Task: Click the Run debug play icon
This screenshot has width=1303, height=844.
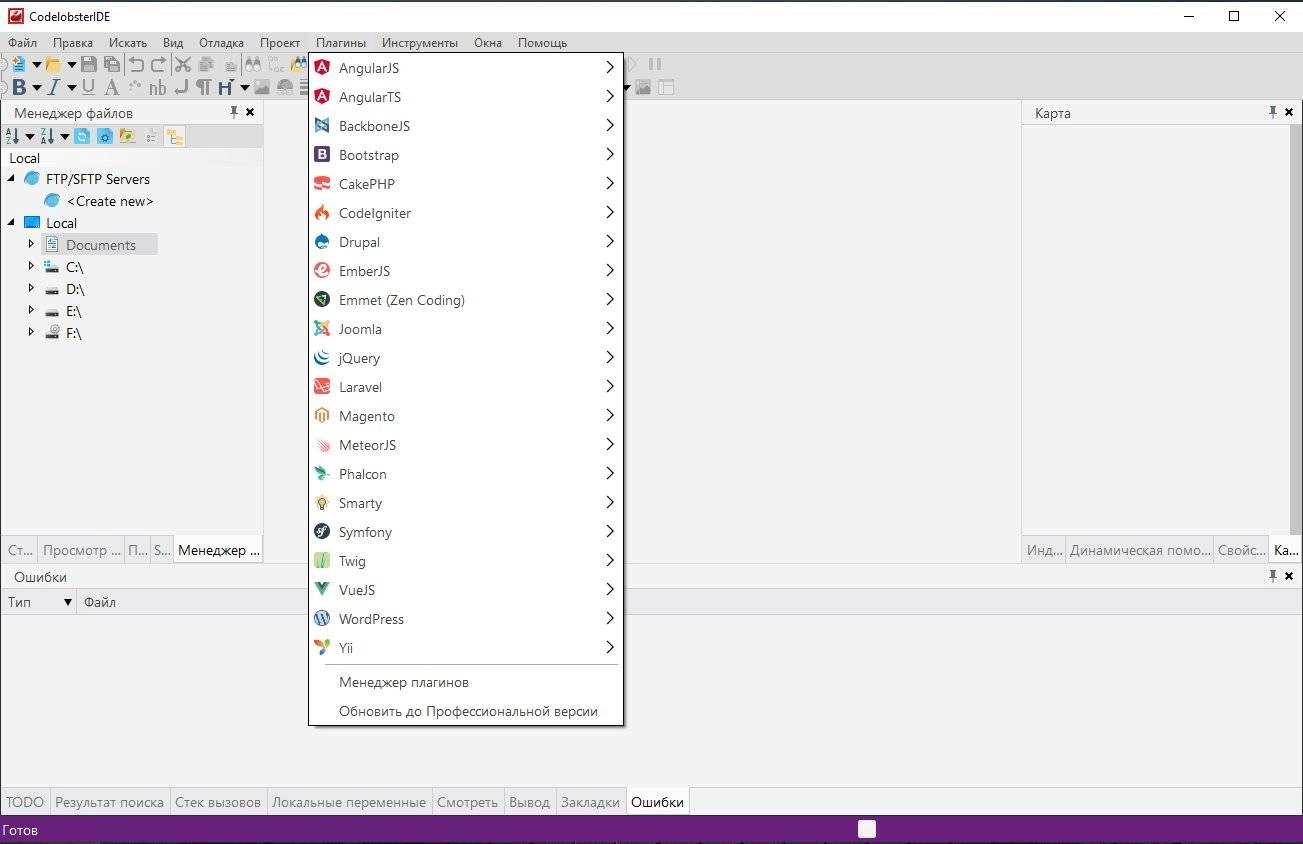Action: tap(632, 64)
